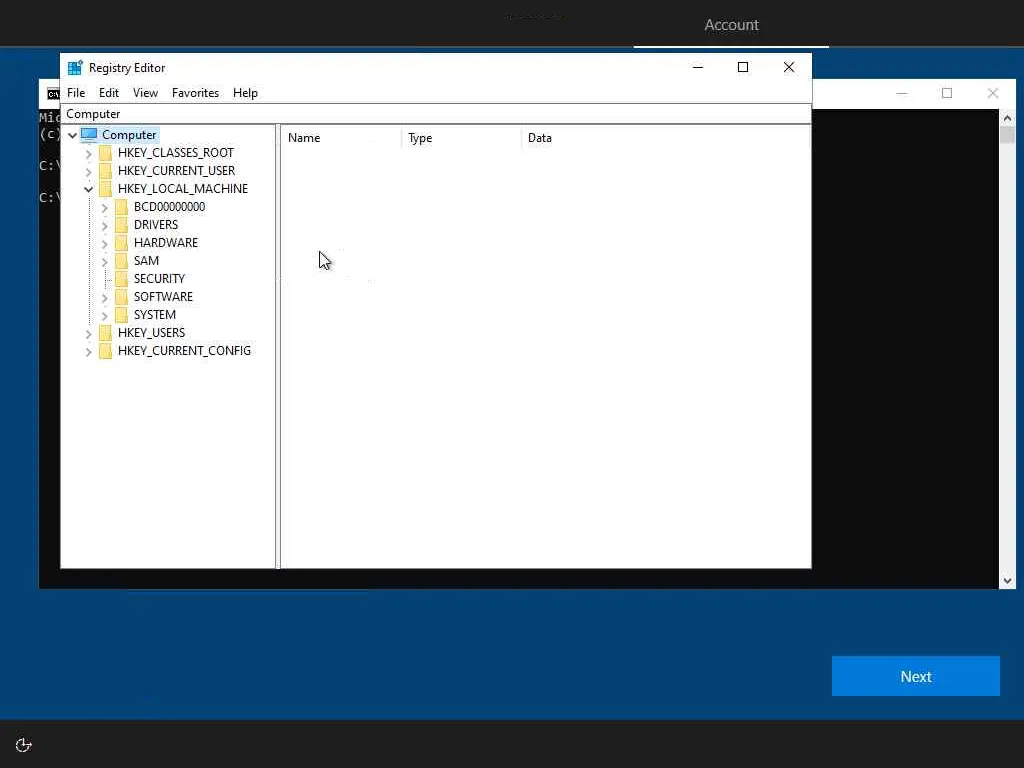The height and width of the screenshot is (768, 1024).
Task: Click the Data column header
Action: point(665,138)
